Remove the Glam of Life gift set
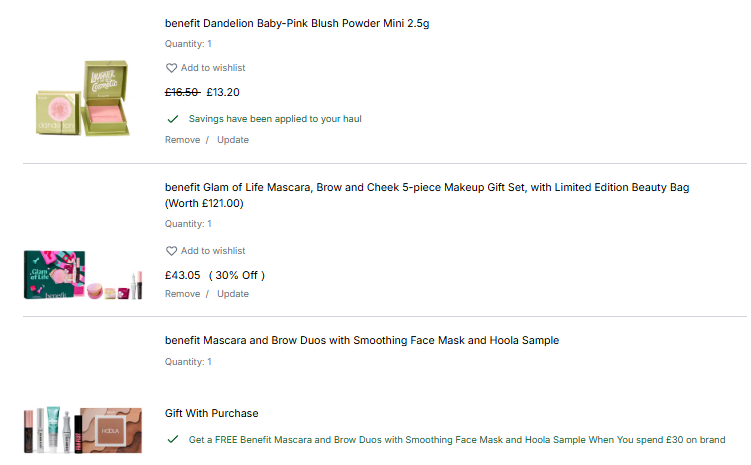The width and height of the screenshot is (751, 465). pyautogui.click(x=183, y=294)
